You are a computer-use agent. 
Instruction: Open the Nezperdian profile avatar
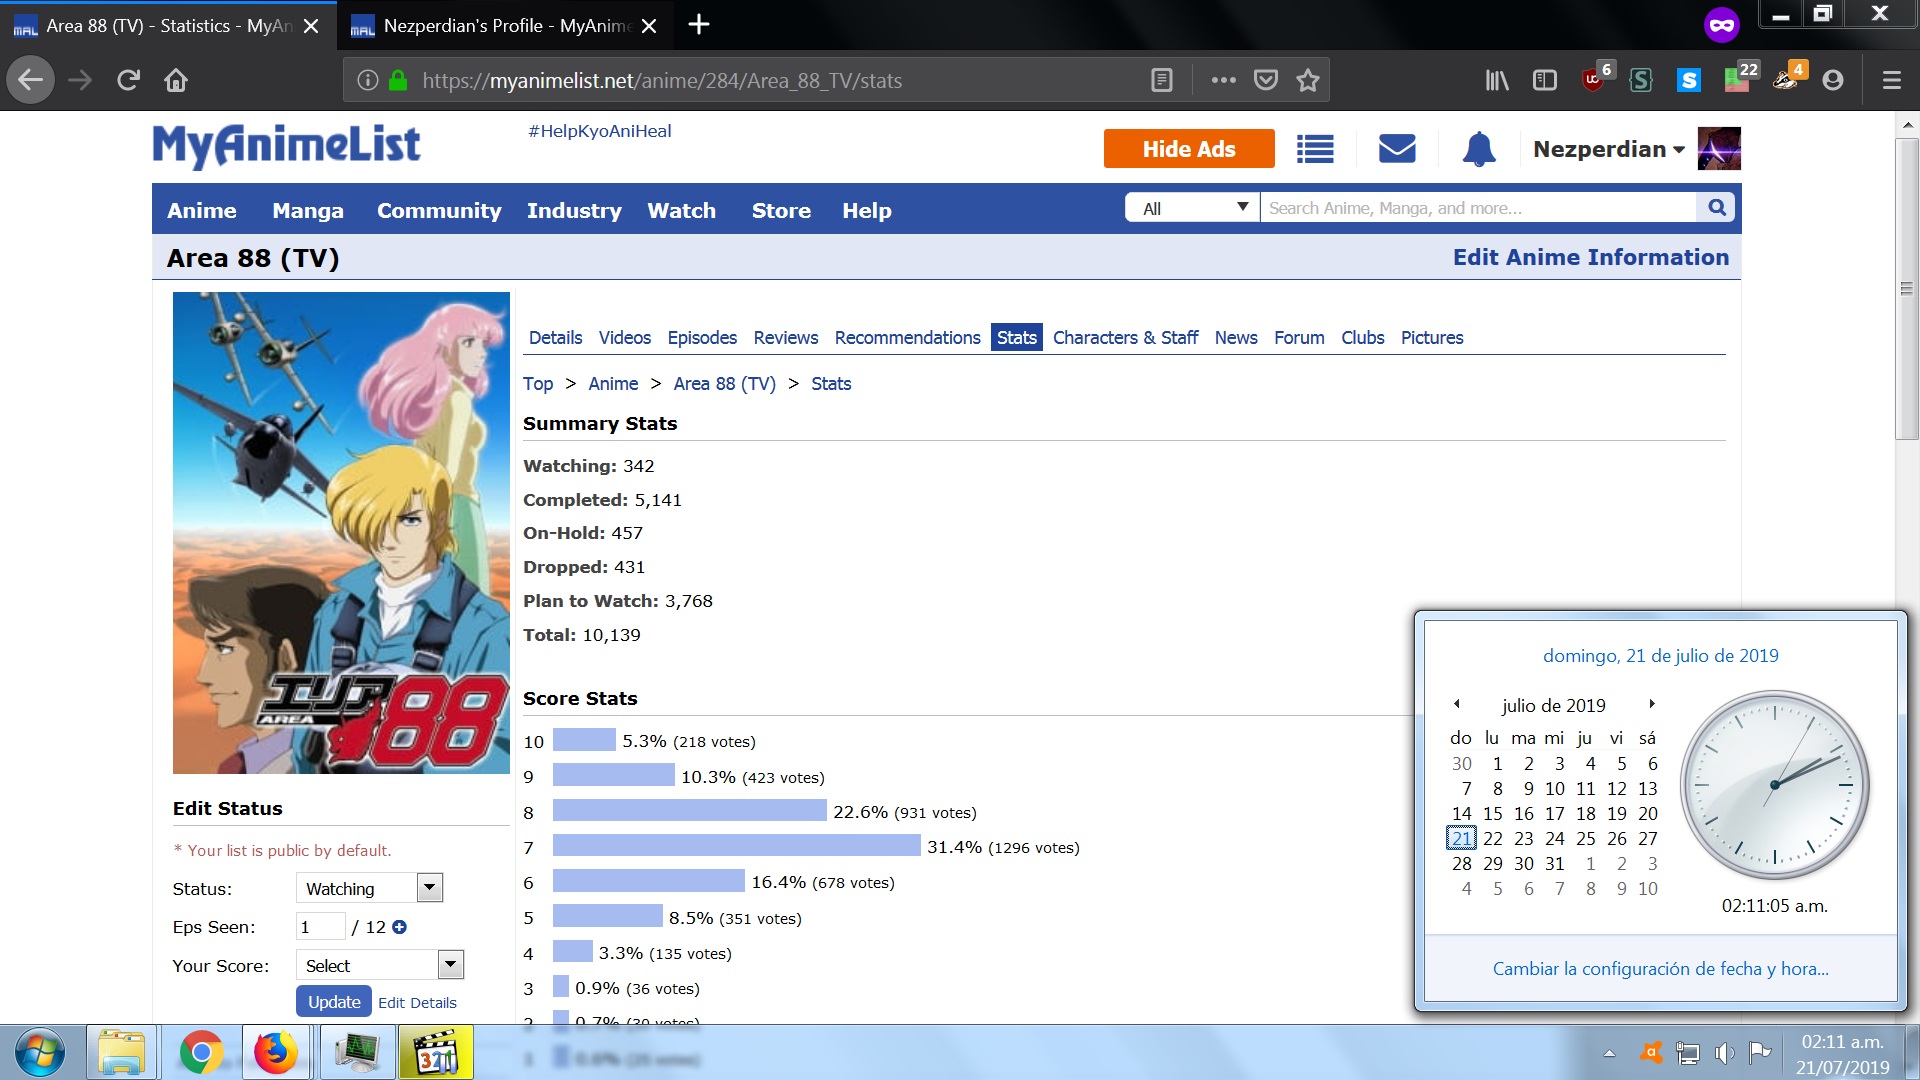(1719, 149)
